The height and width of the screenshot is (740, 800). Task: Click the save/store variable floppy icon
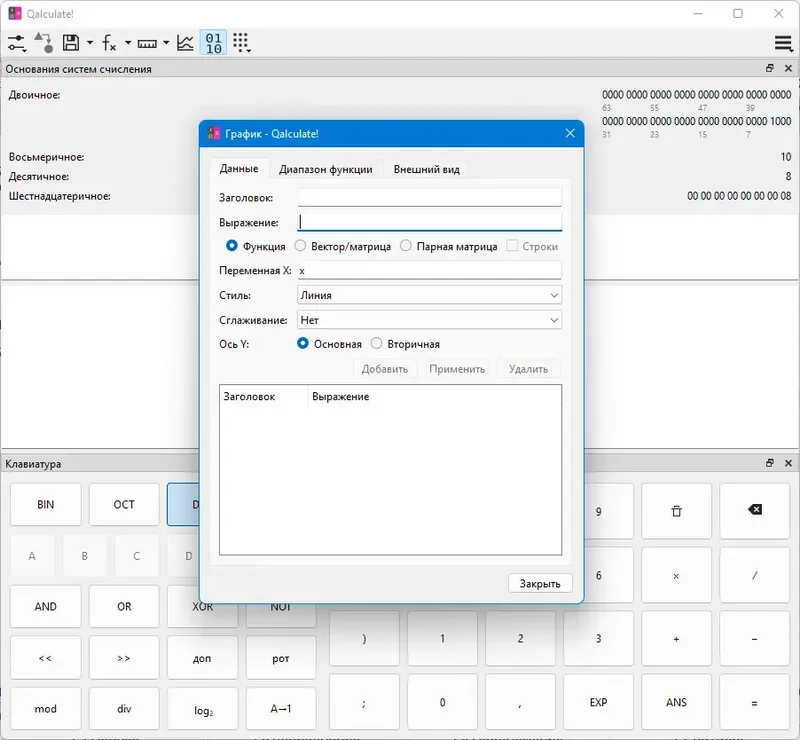(70, 42)
